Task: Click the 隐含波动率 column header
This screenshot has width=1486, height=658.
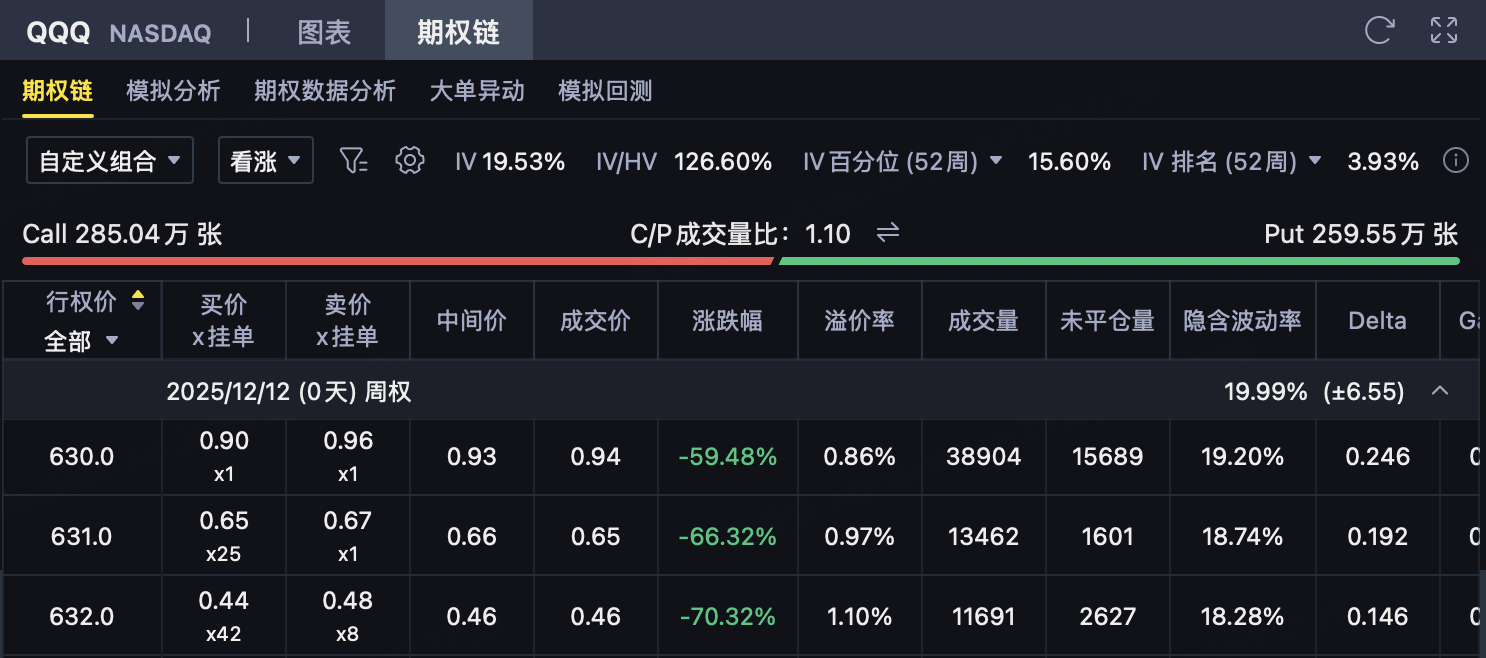Action: [x=1242, y=321]
